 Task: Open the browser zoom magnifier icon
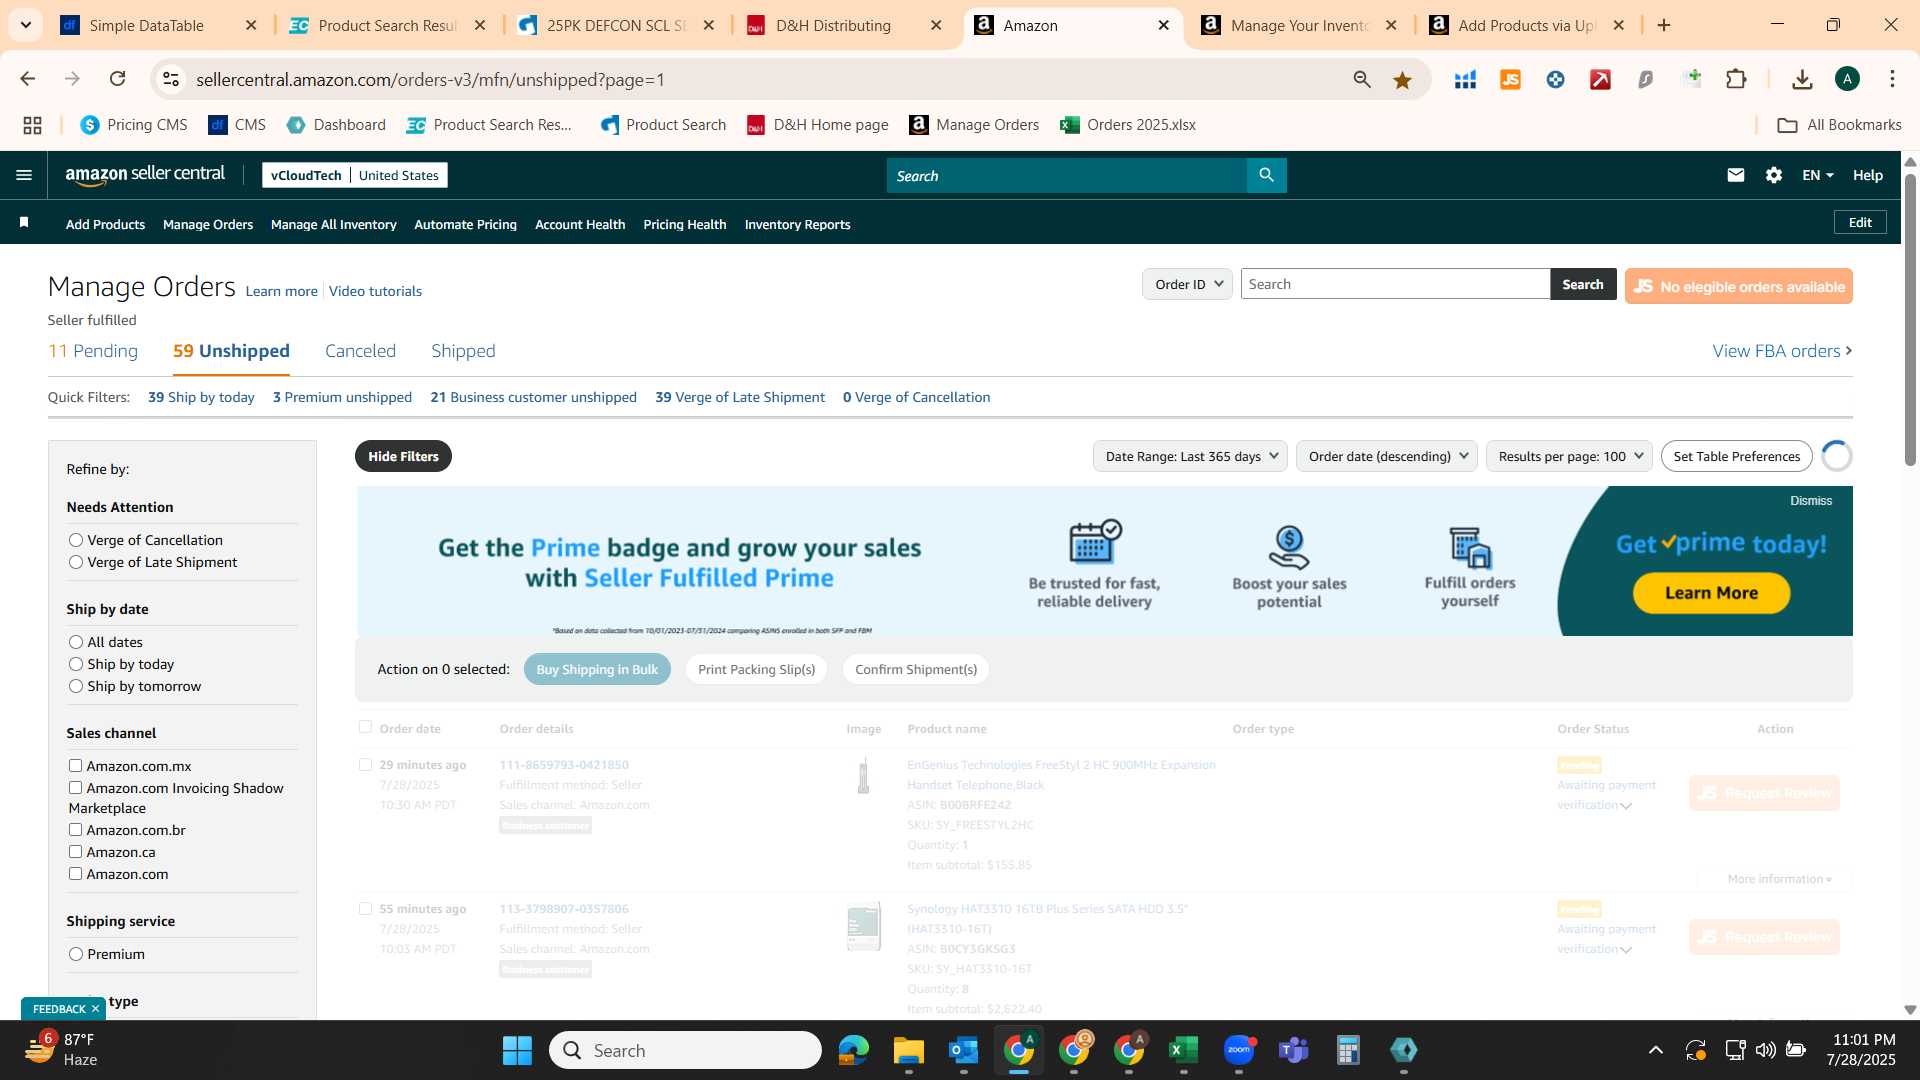(1361, 80)
